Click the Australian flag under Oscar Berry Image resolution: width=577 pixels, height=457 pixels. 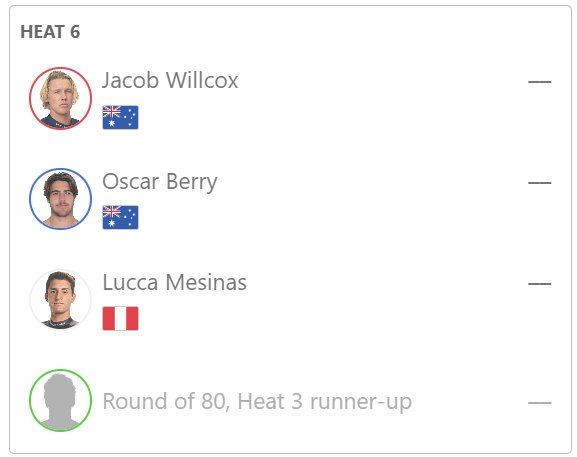tap(120, 217)
